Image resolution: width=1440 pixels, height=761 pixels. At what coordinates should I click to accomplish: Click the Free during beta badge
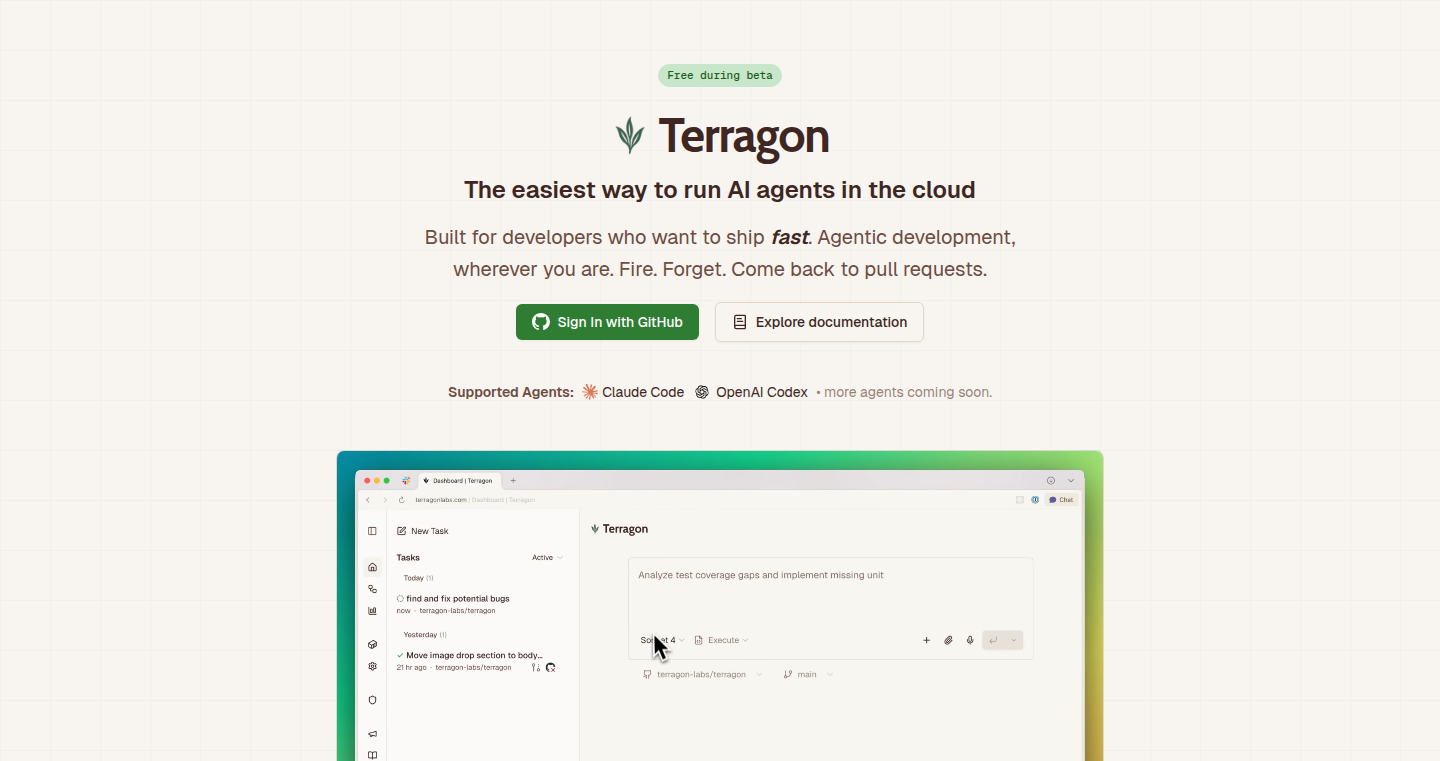pyautogui.click(x=720, y=75)
